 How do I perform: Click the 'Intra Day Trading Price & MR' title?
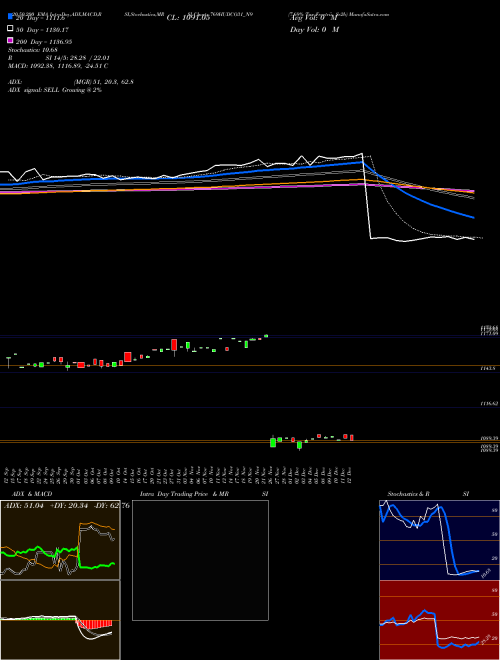[x=184, y=494]
